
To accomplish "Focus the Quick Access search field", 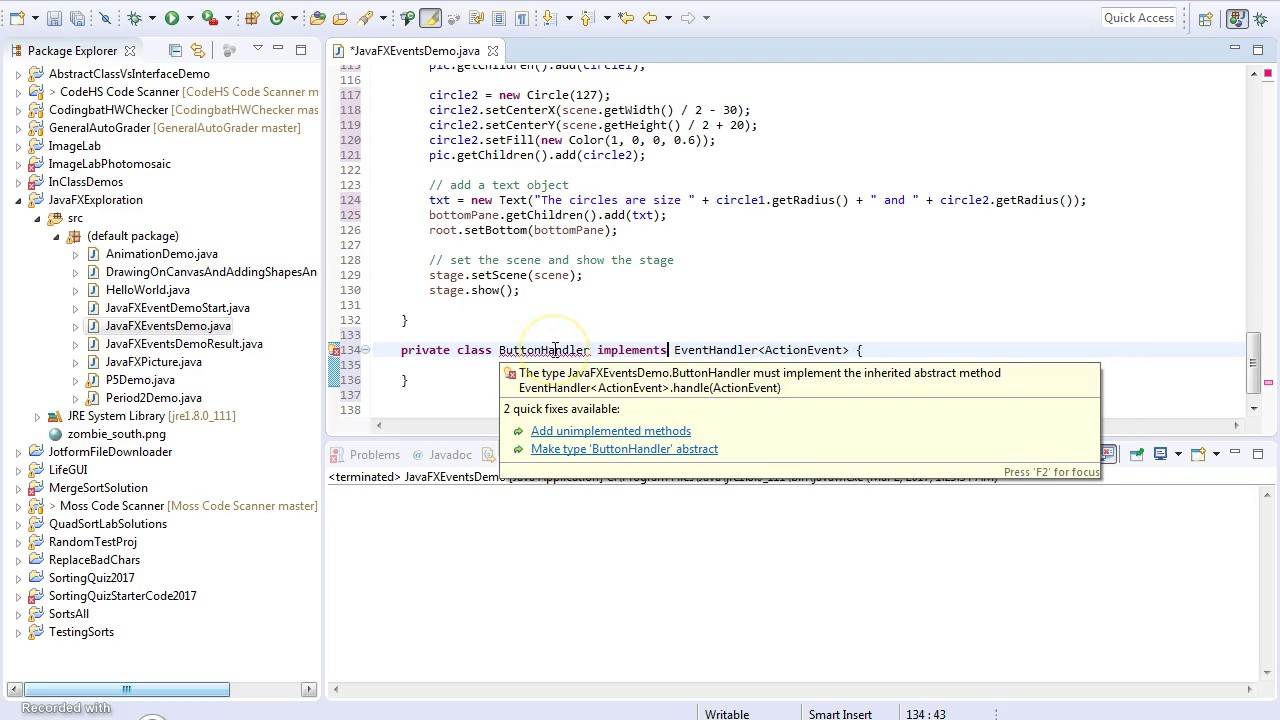I will coord(1139,18).
